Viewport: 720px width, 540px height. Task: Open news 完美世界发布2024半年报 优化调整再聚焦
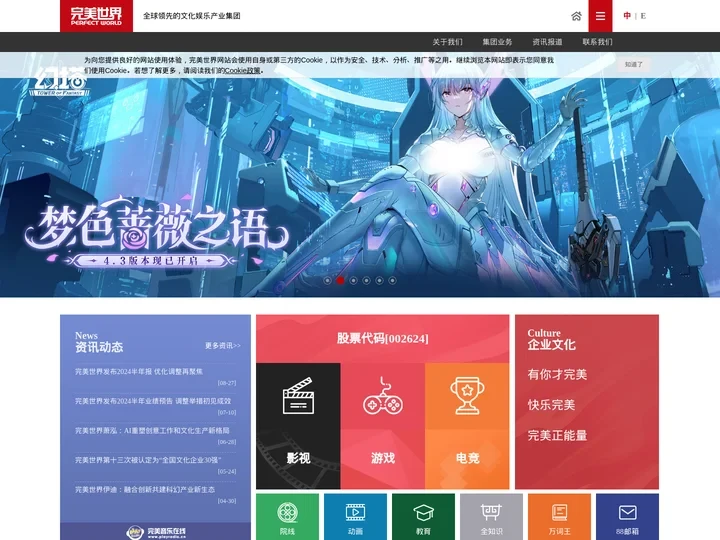pos(139,371)
